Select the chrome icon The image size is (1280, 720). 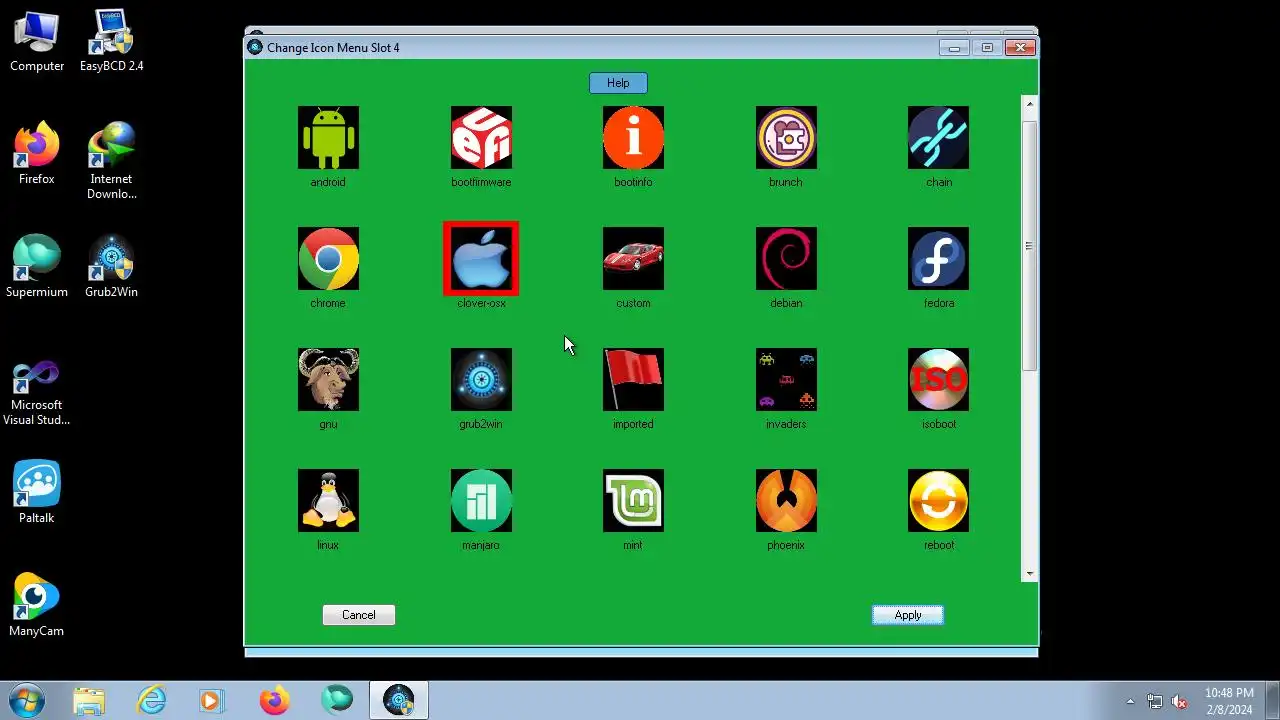(x=328, y=259)
